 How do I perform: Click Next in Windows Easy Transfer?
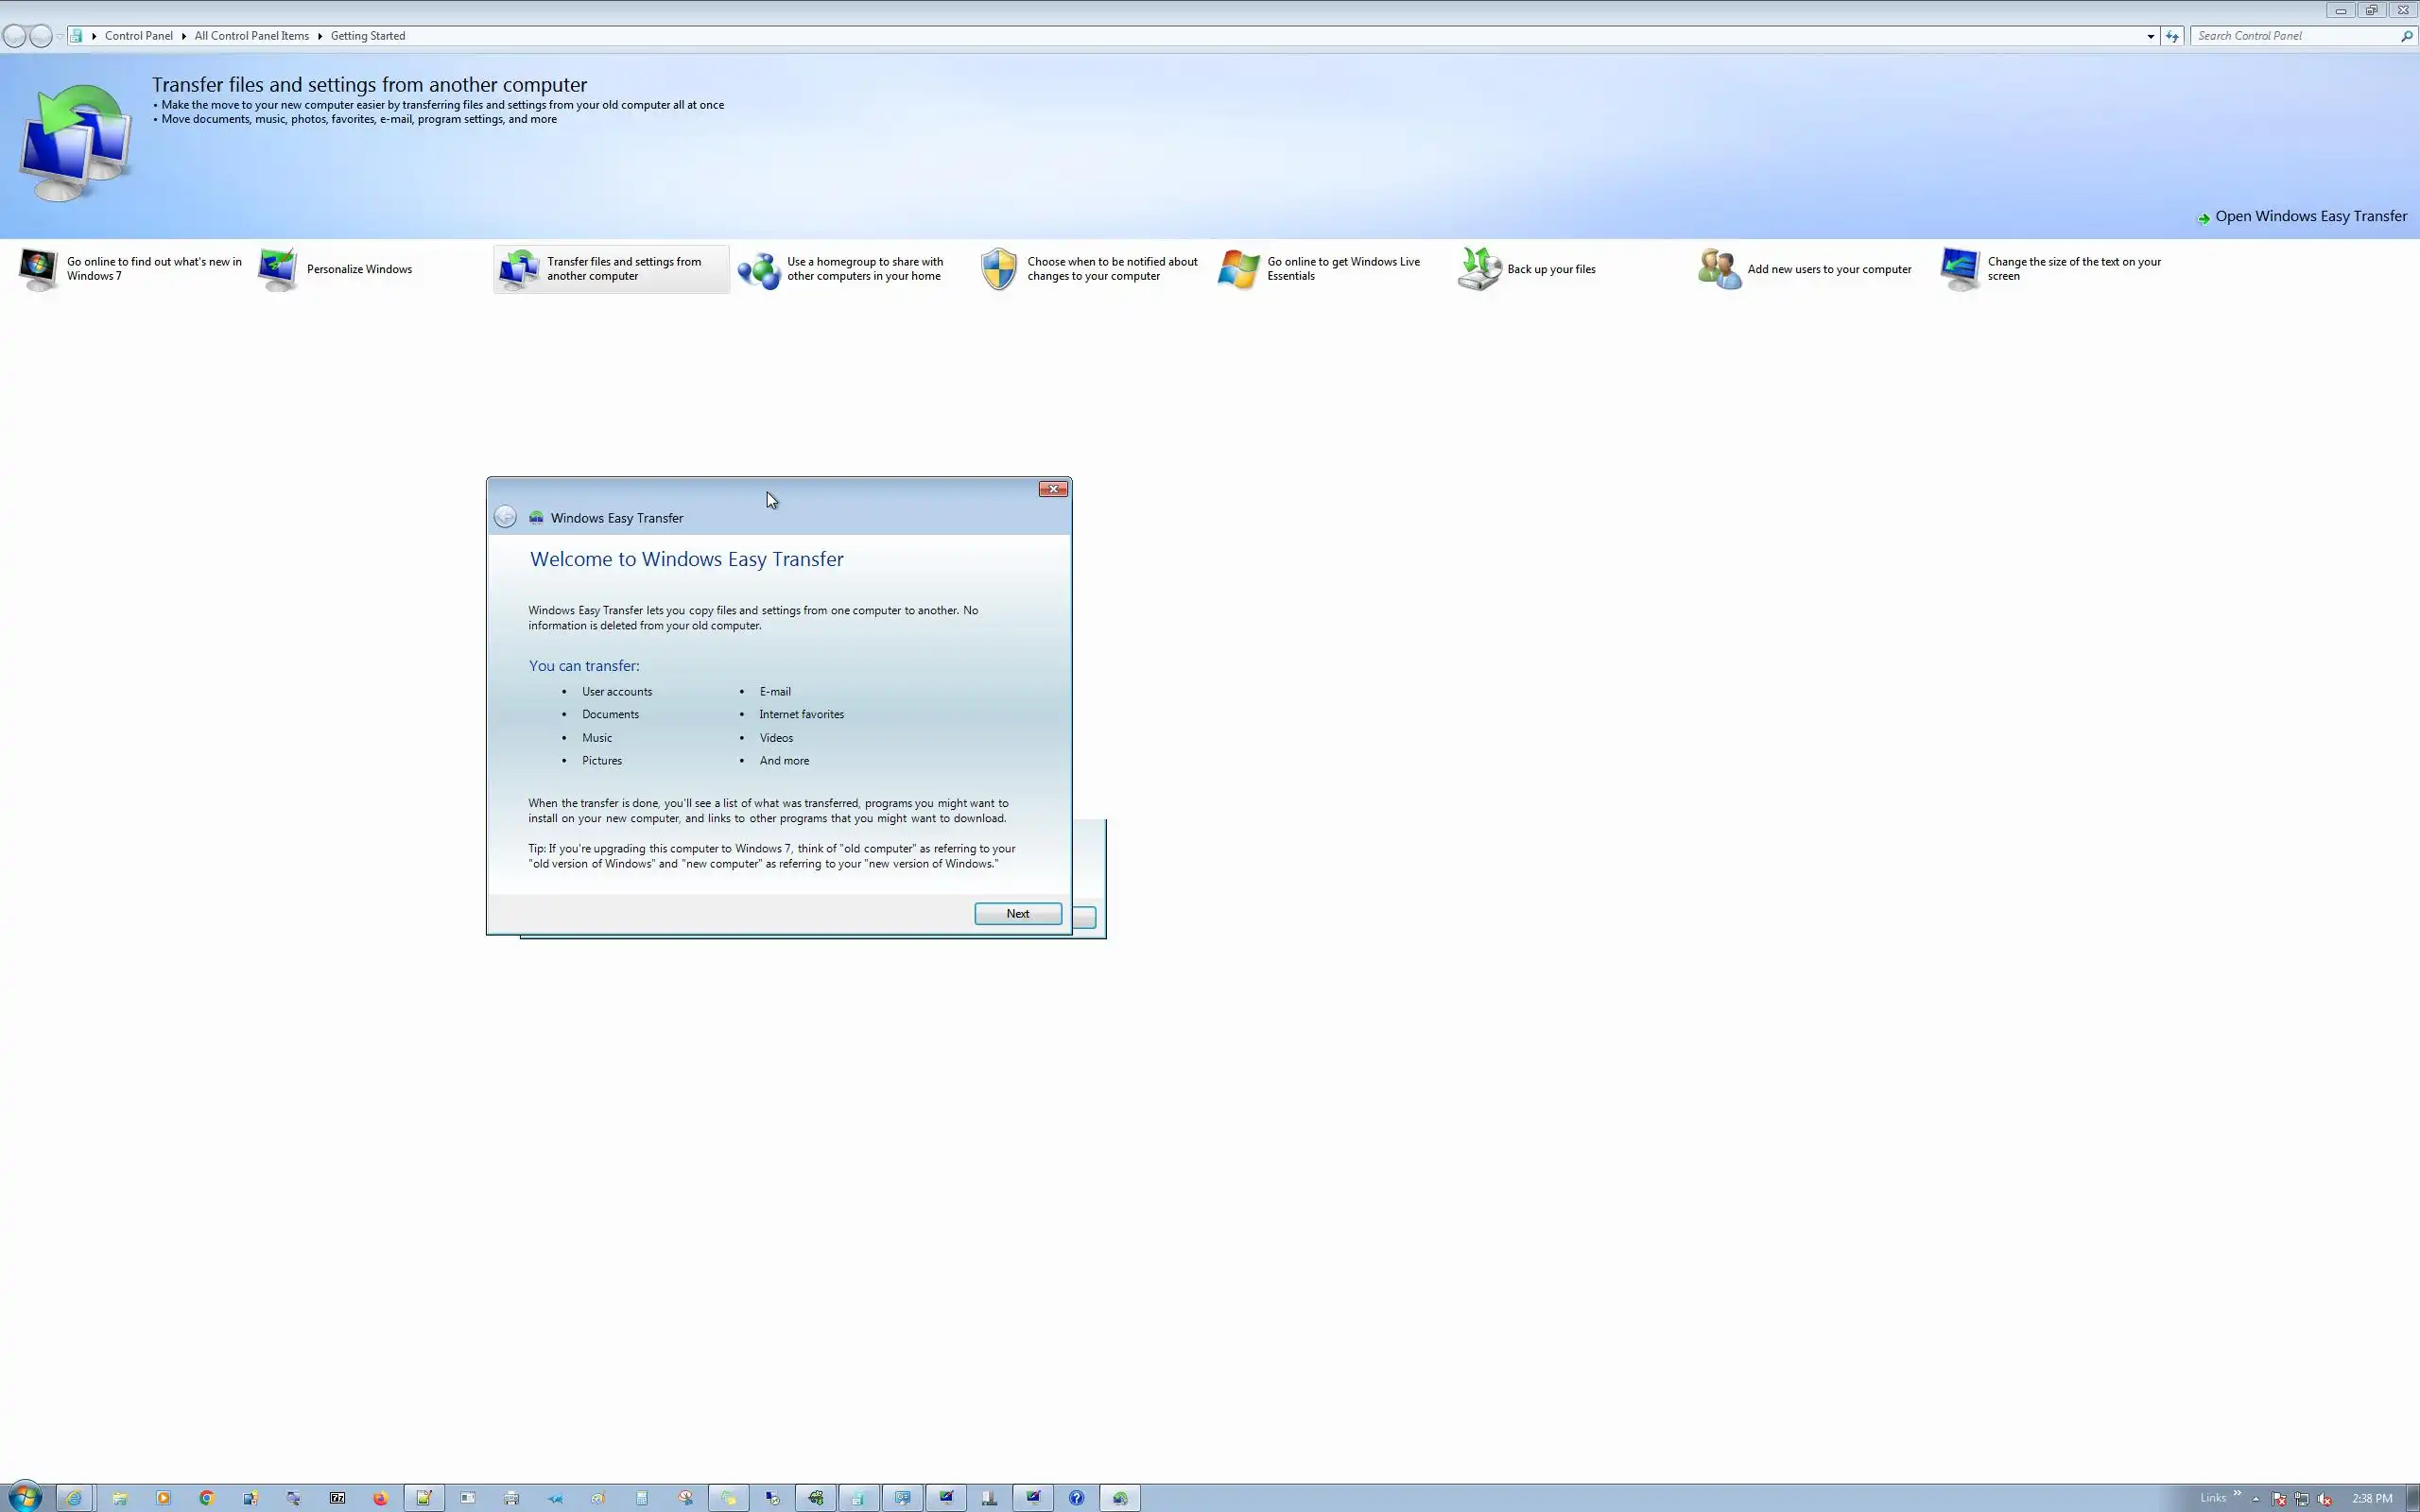click(x=1017, y=913)
